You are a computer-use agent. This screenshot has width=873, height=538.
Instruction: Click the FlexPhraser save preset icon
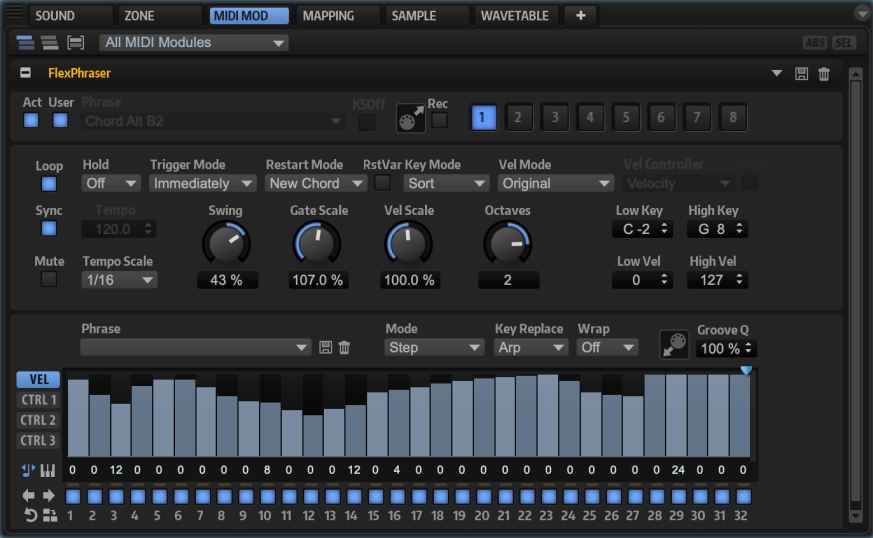click(802, 74)
